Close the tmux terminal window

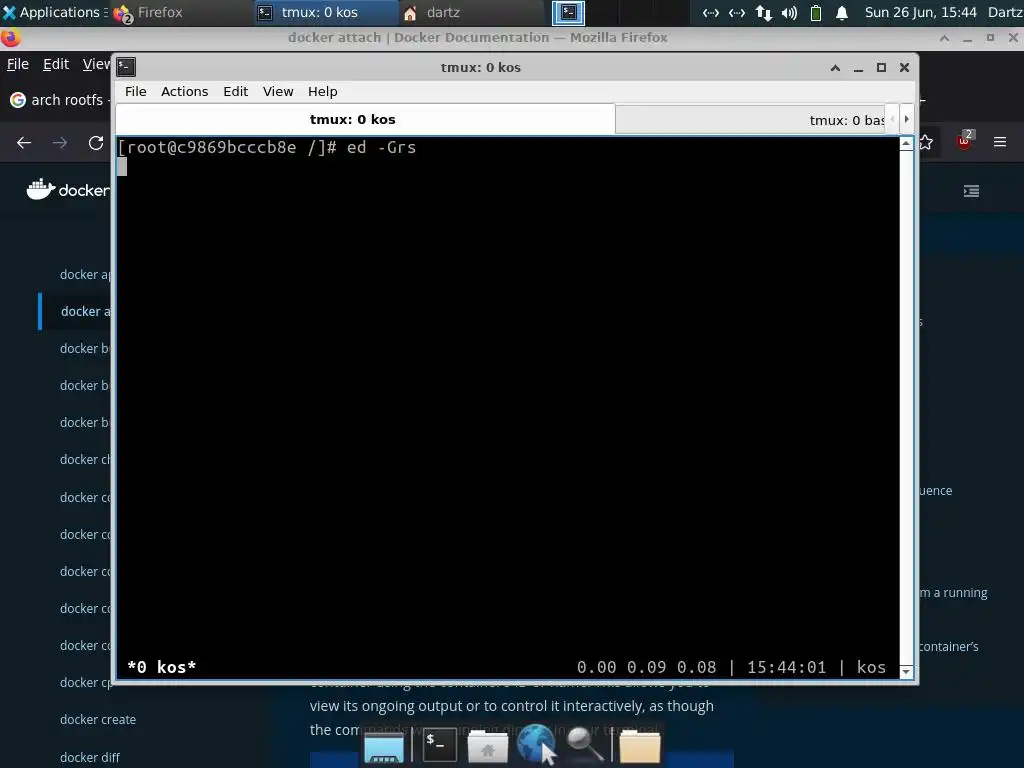click(904, 67)
